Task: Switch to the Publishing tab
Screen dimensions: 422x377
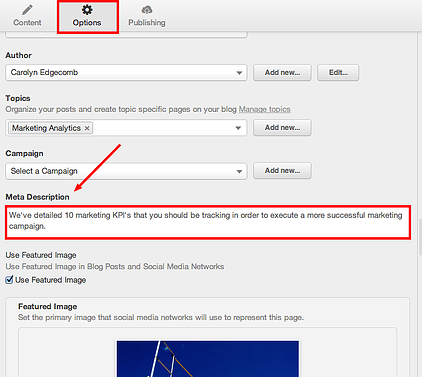Action: click(147, 16)
